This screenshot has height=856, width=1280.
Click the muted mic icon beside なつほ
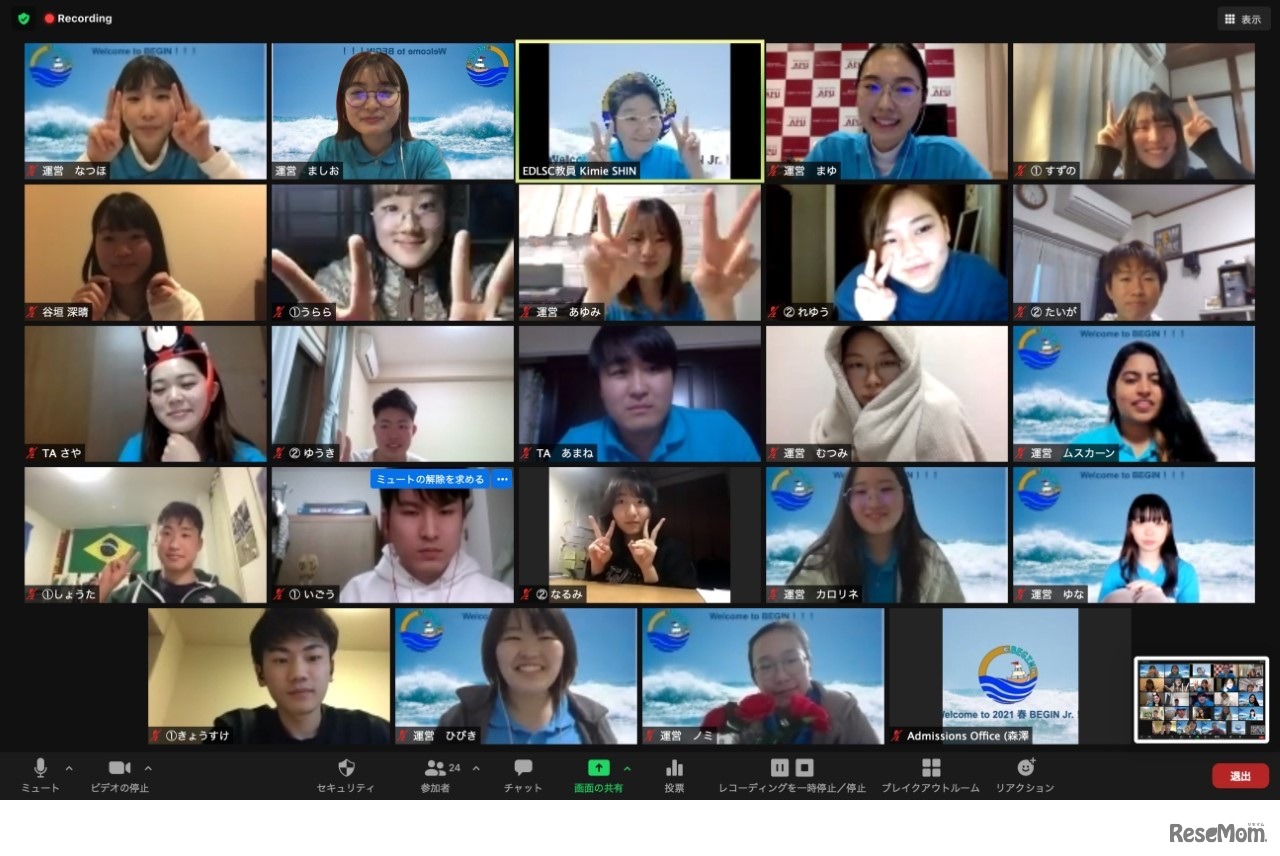coord(32,171)
